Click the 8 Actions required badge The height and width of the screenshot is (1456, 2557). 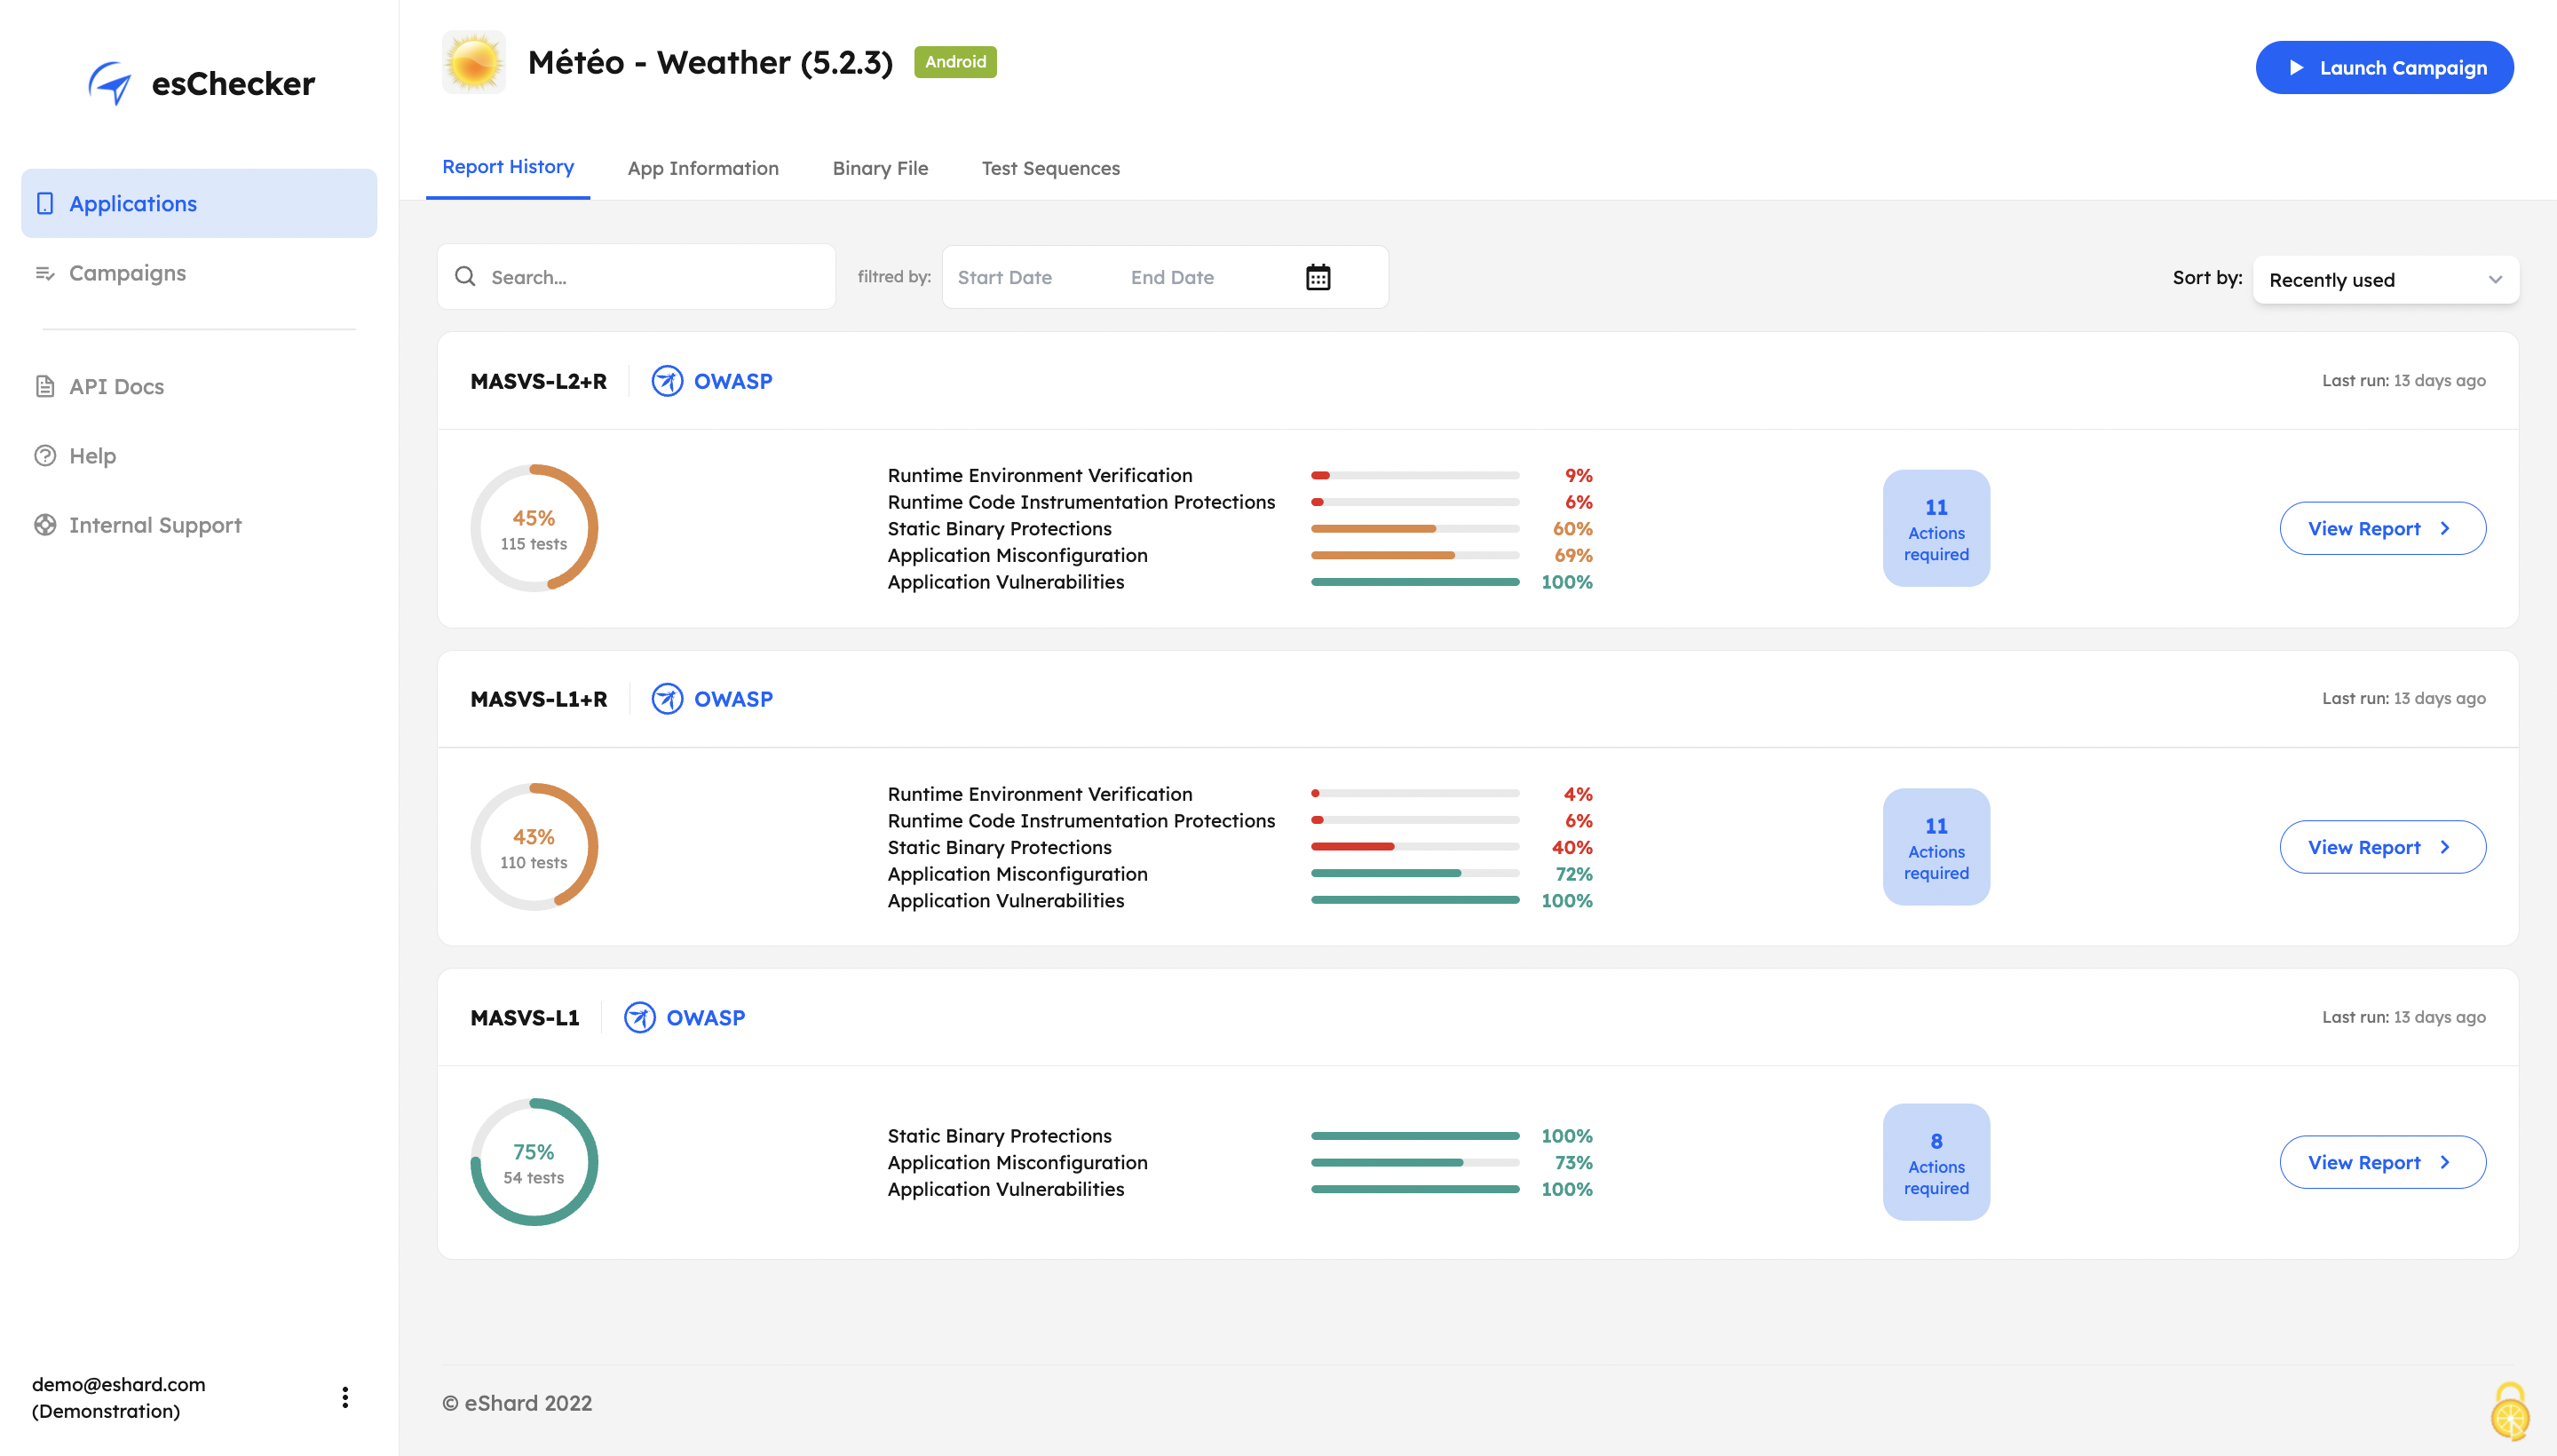[1935, 1162]
